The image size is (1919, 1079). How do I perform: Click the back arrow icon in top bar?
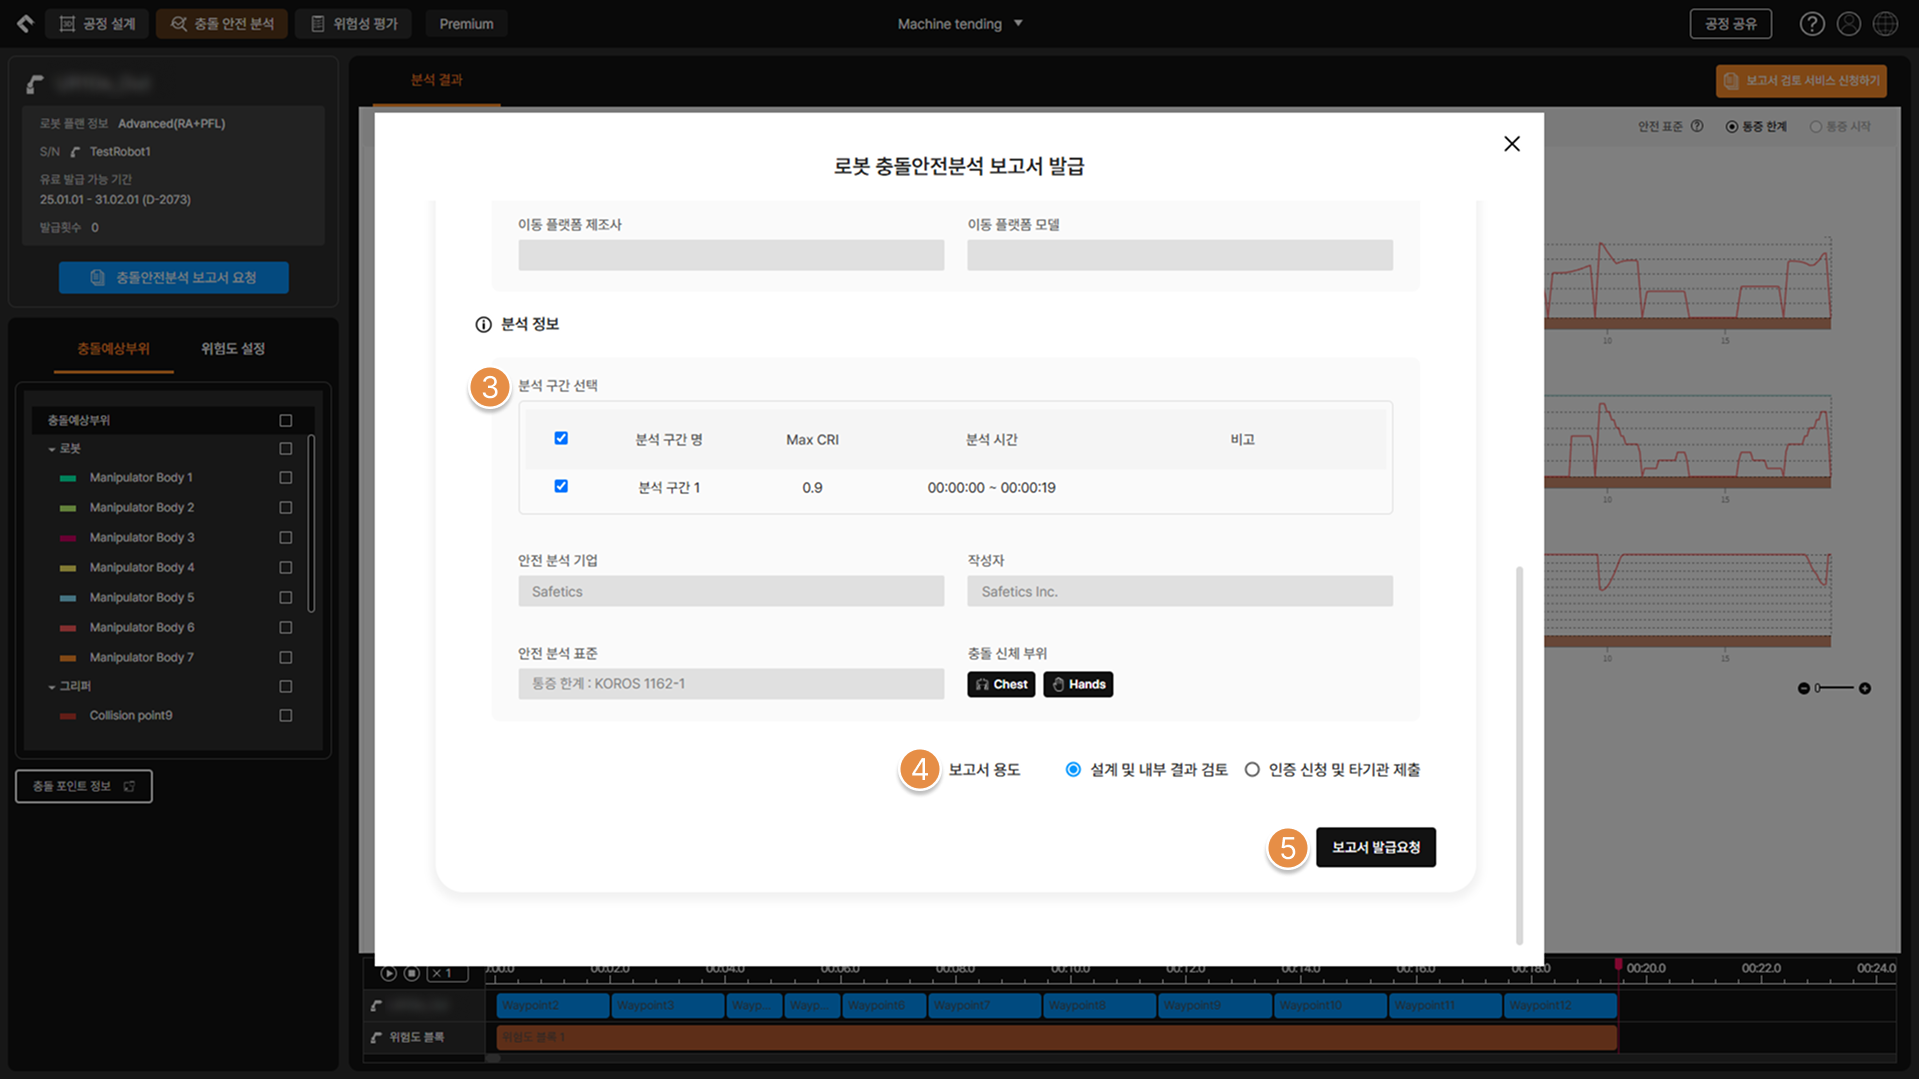(25, 23)
